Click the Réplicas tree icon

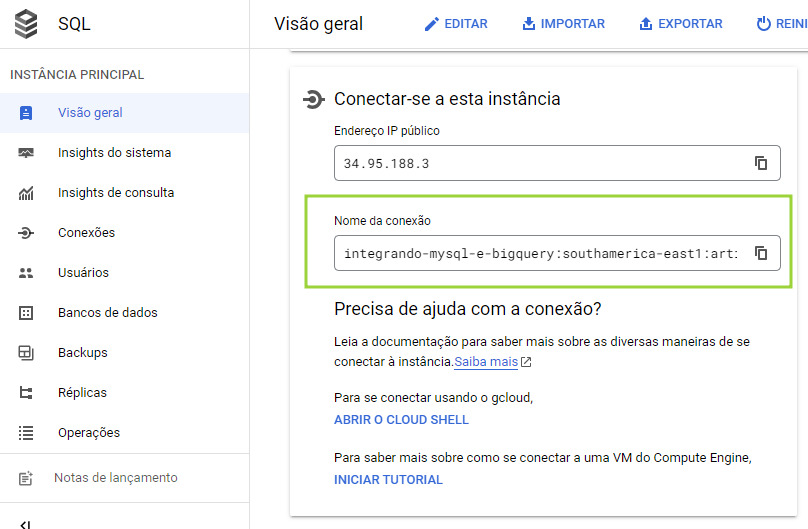click(26, 393)
